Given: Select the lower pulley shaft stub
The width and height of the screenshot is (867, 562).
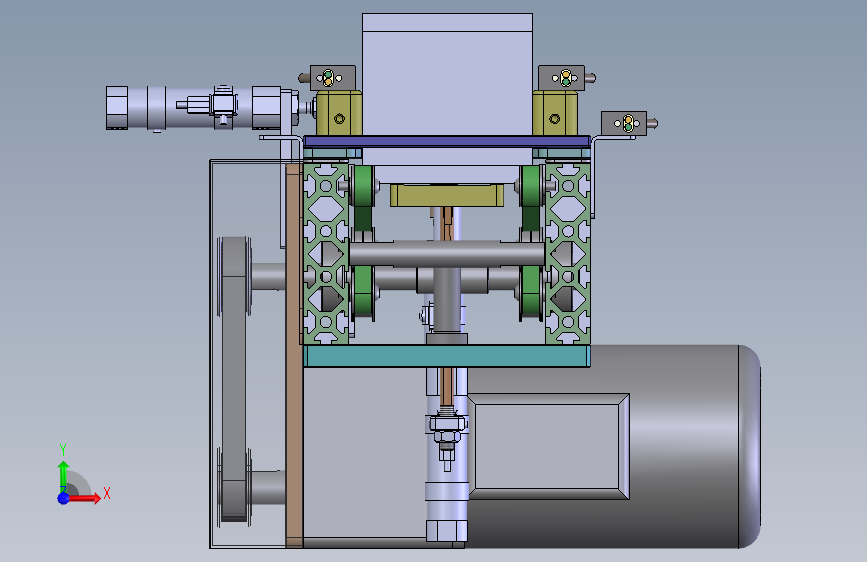Looking at the screenshot, I should tap(269, 487).
